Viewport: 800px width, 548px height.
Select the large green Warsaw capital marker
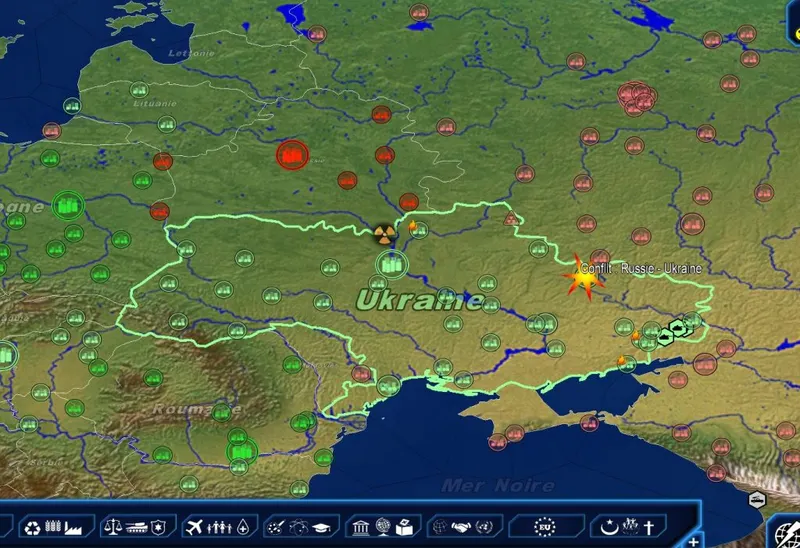click(x=68, y=206)
